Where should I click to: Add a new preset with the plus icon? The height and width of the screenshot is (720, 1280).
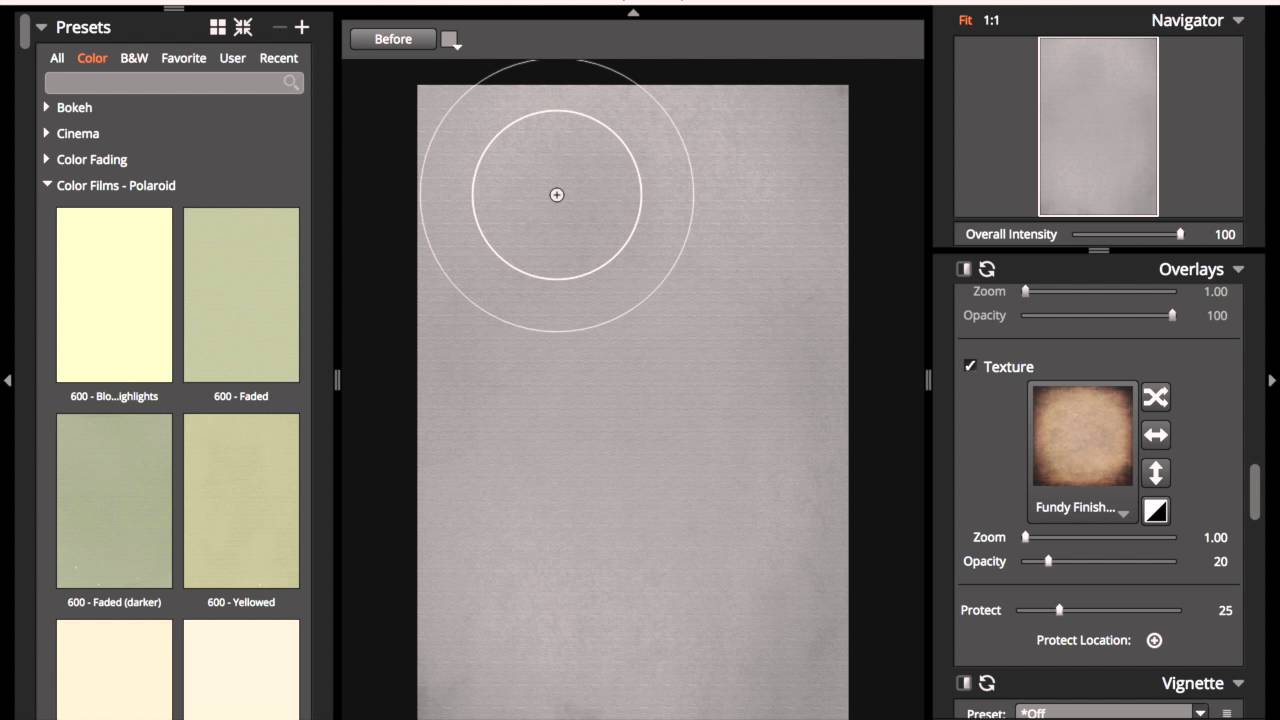pyautogui.click(x=302, y=27)
